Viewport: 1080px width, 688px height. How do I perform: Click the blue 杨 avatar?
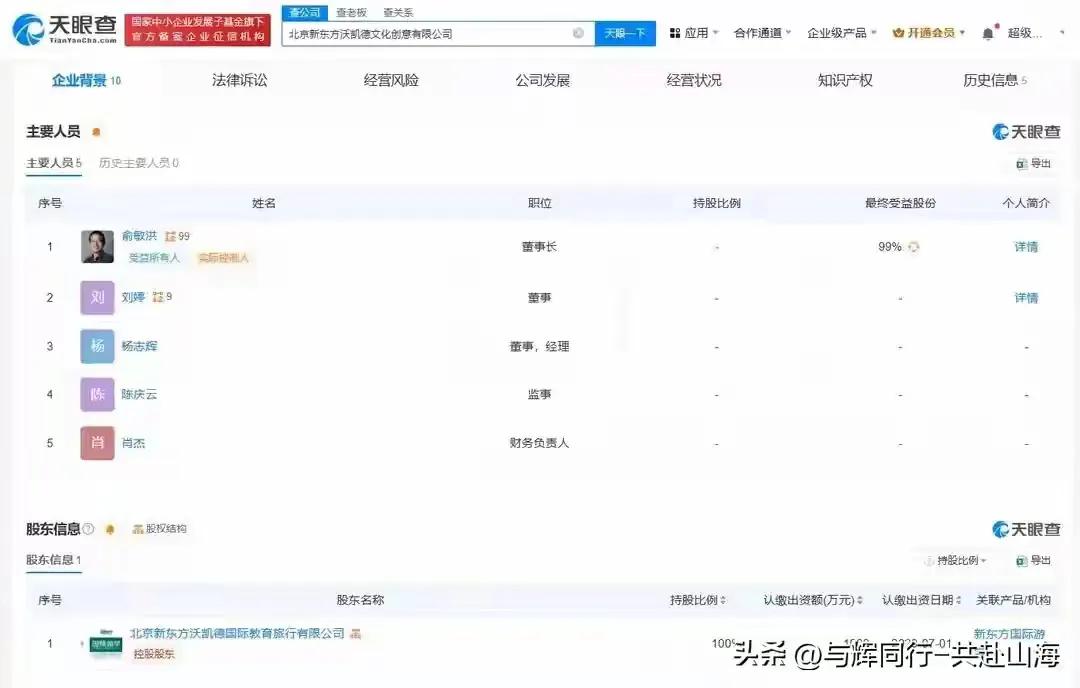coord(97,346)
